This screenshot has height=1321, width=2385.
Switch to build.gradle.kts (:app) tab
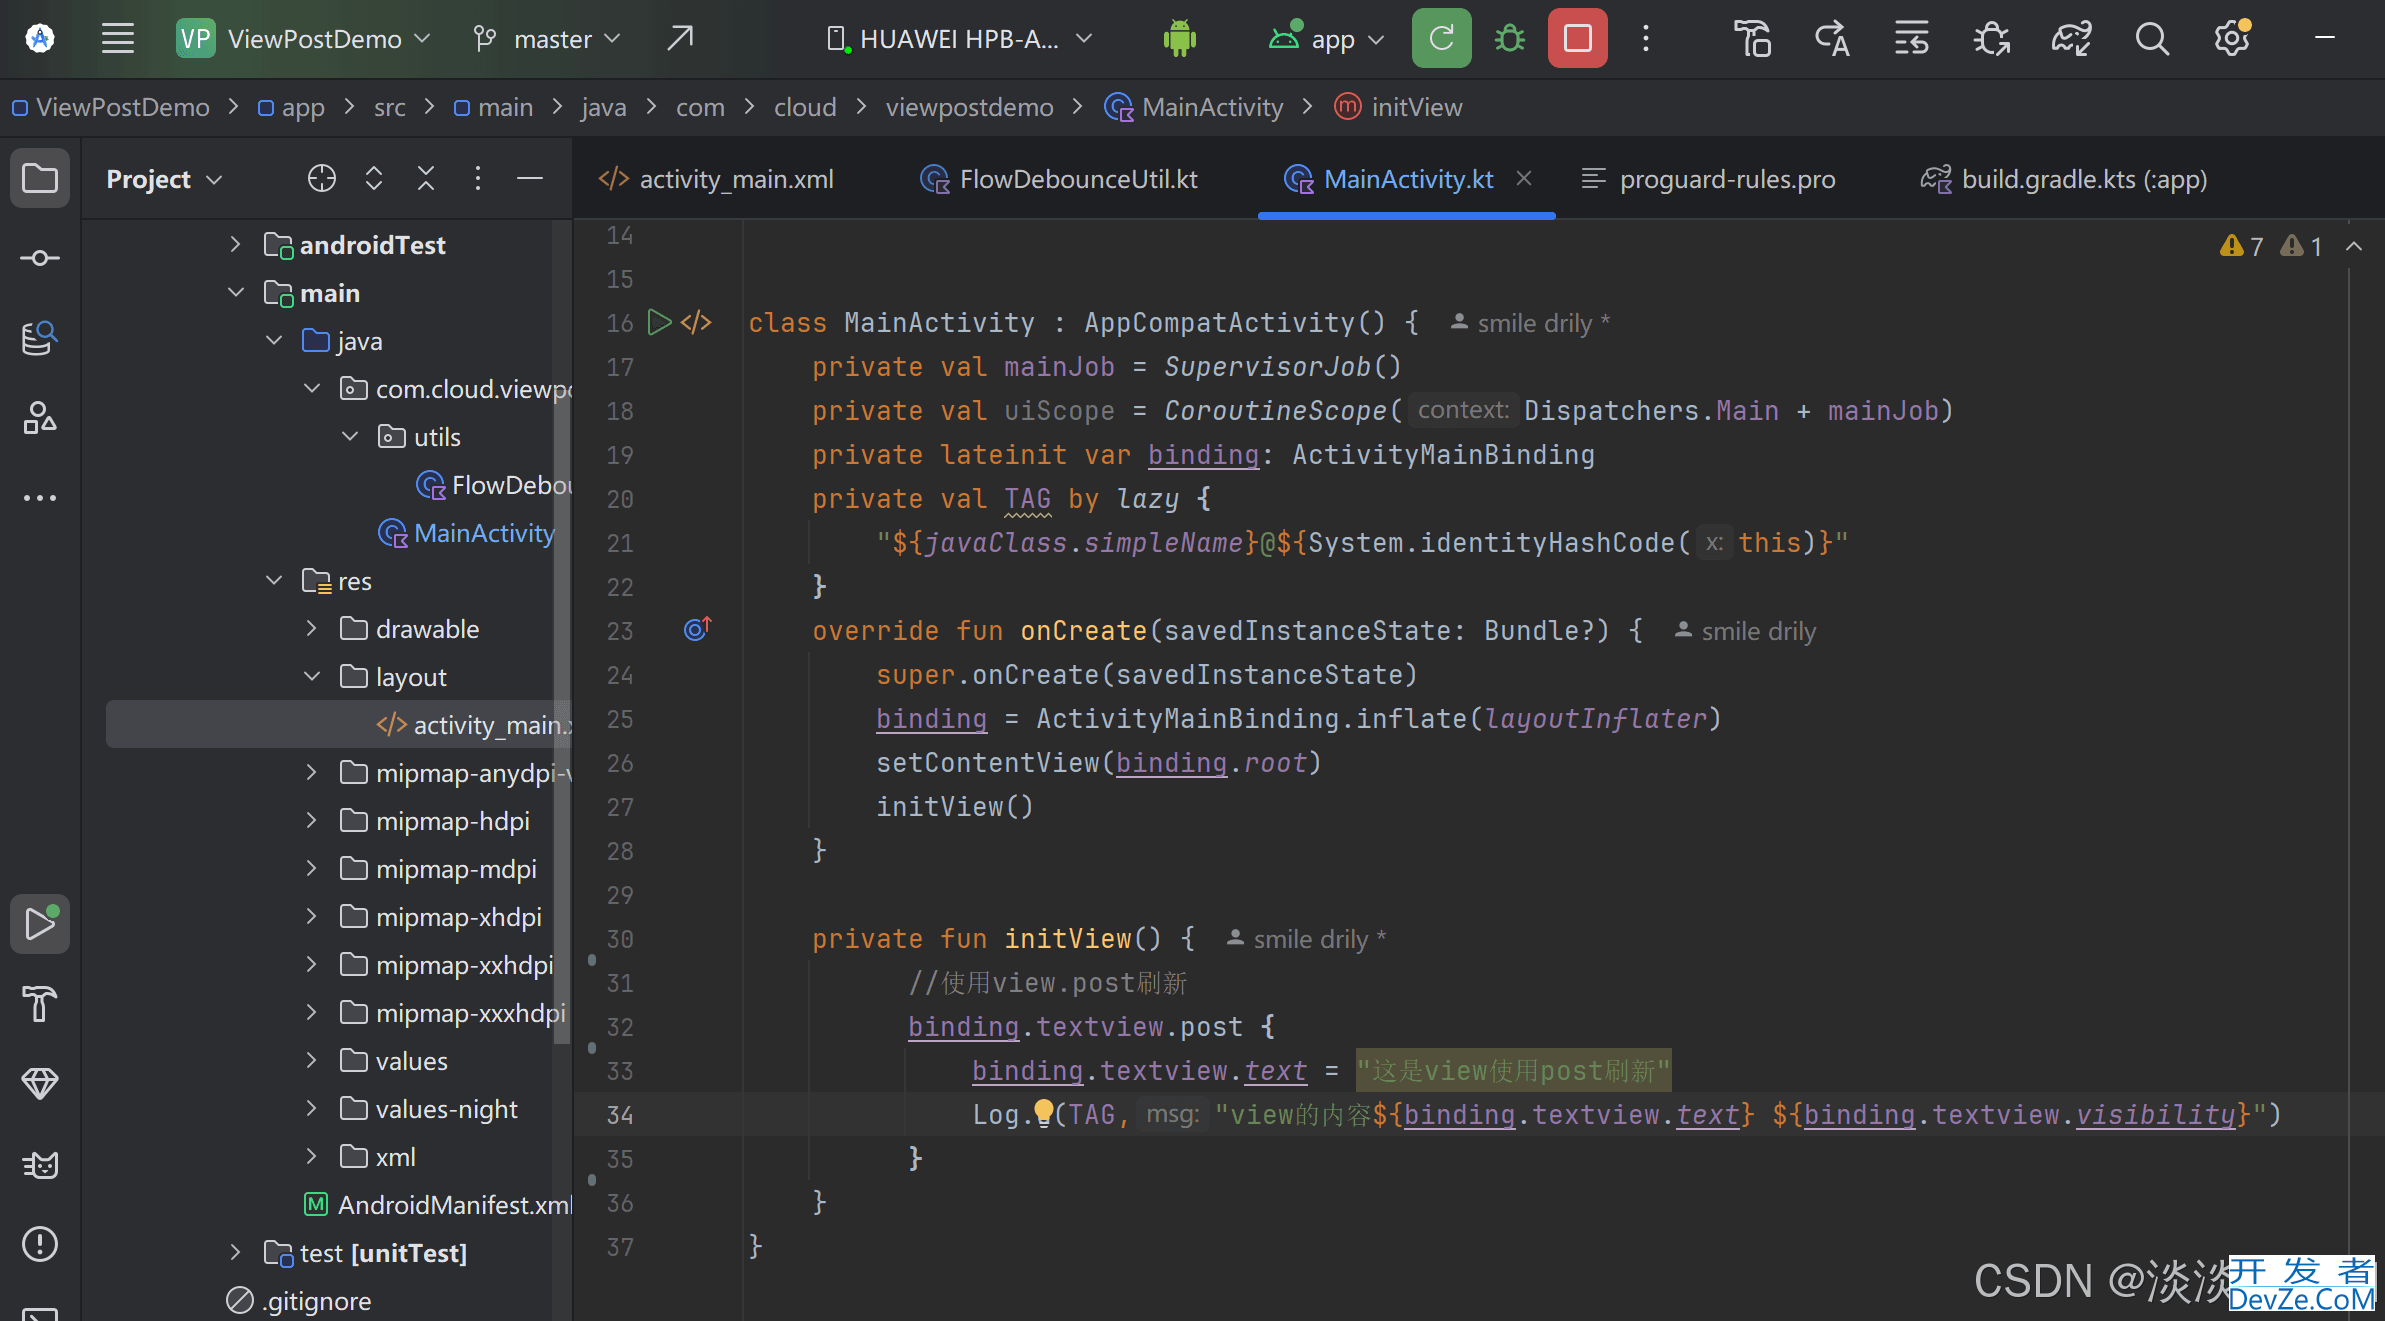pos(2064,179)
